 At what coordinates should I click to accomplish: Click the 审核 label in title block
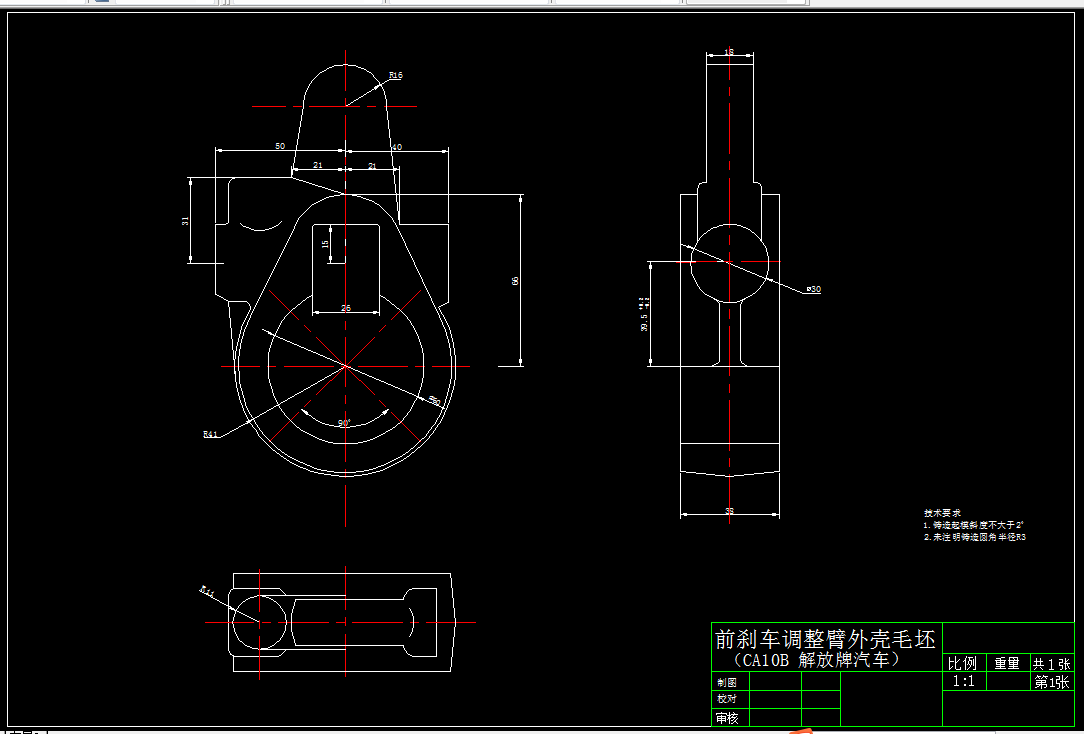[727, 718]
